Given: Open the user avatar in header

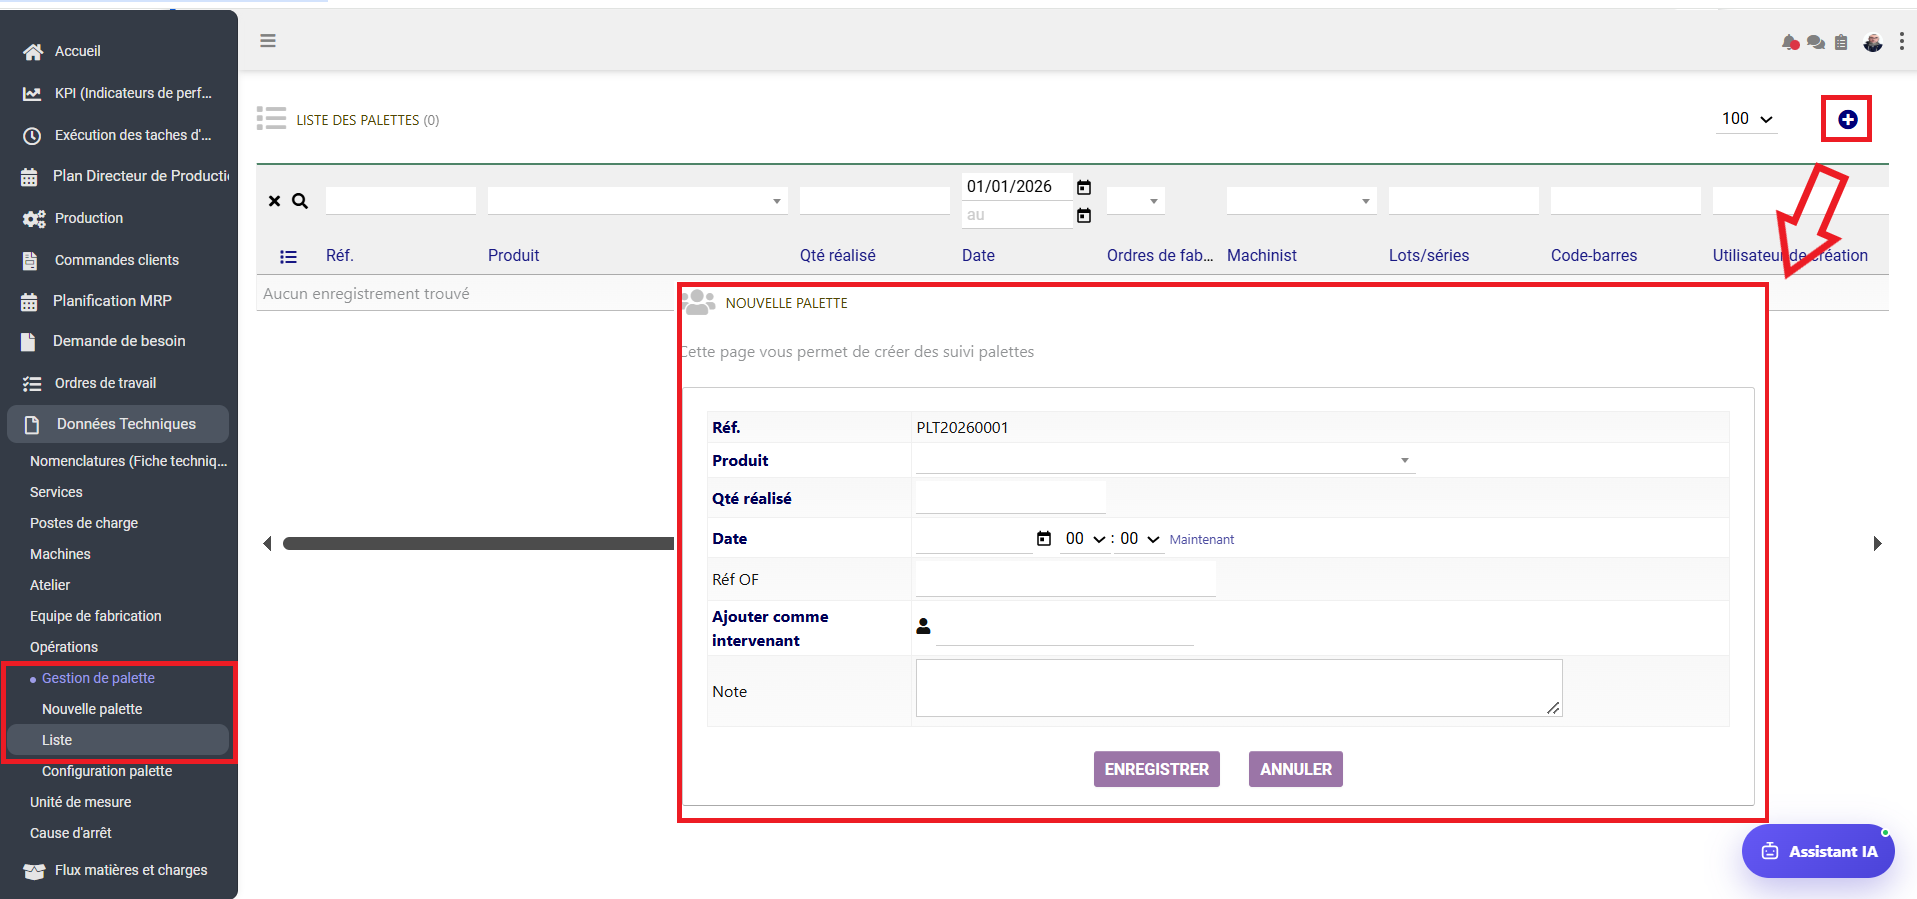Looking at the screenshot, I should pos(1873,42).
